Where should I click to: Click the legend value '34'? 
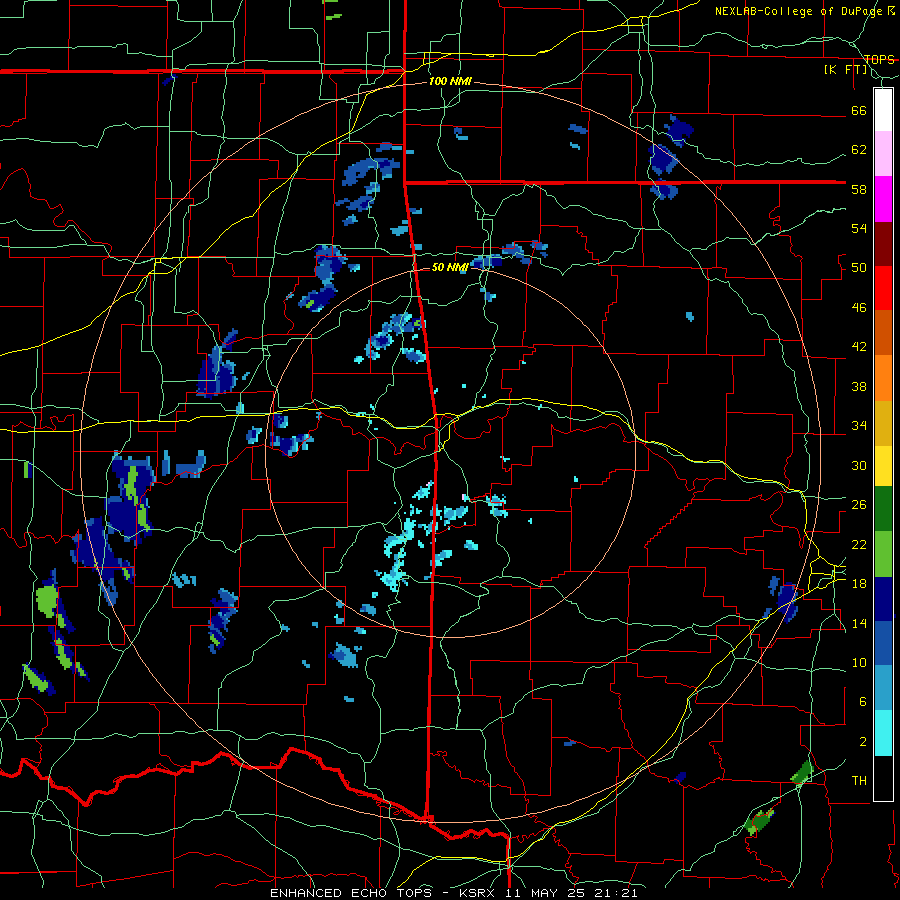click(859, 426)
